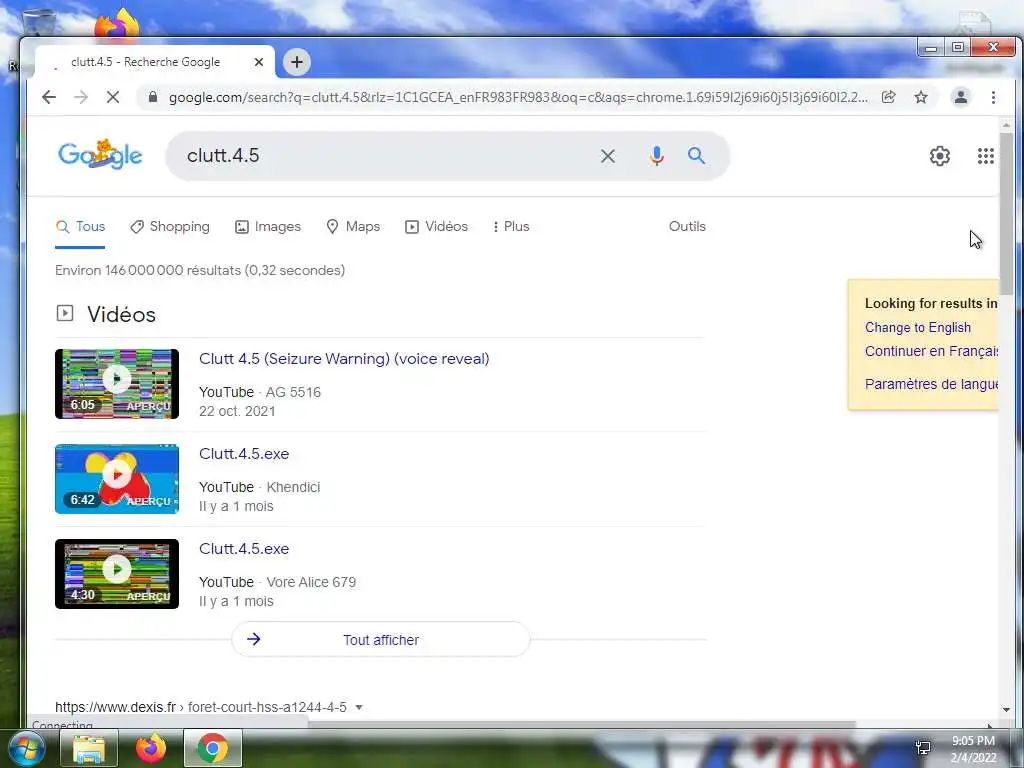The image size is (1024, 768).
Task: Select the Tous results tab
Action: tap(80, 227)
